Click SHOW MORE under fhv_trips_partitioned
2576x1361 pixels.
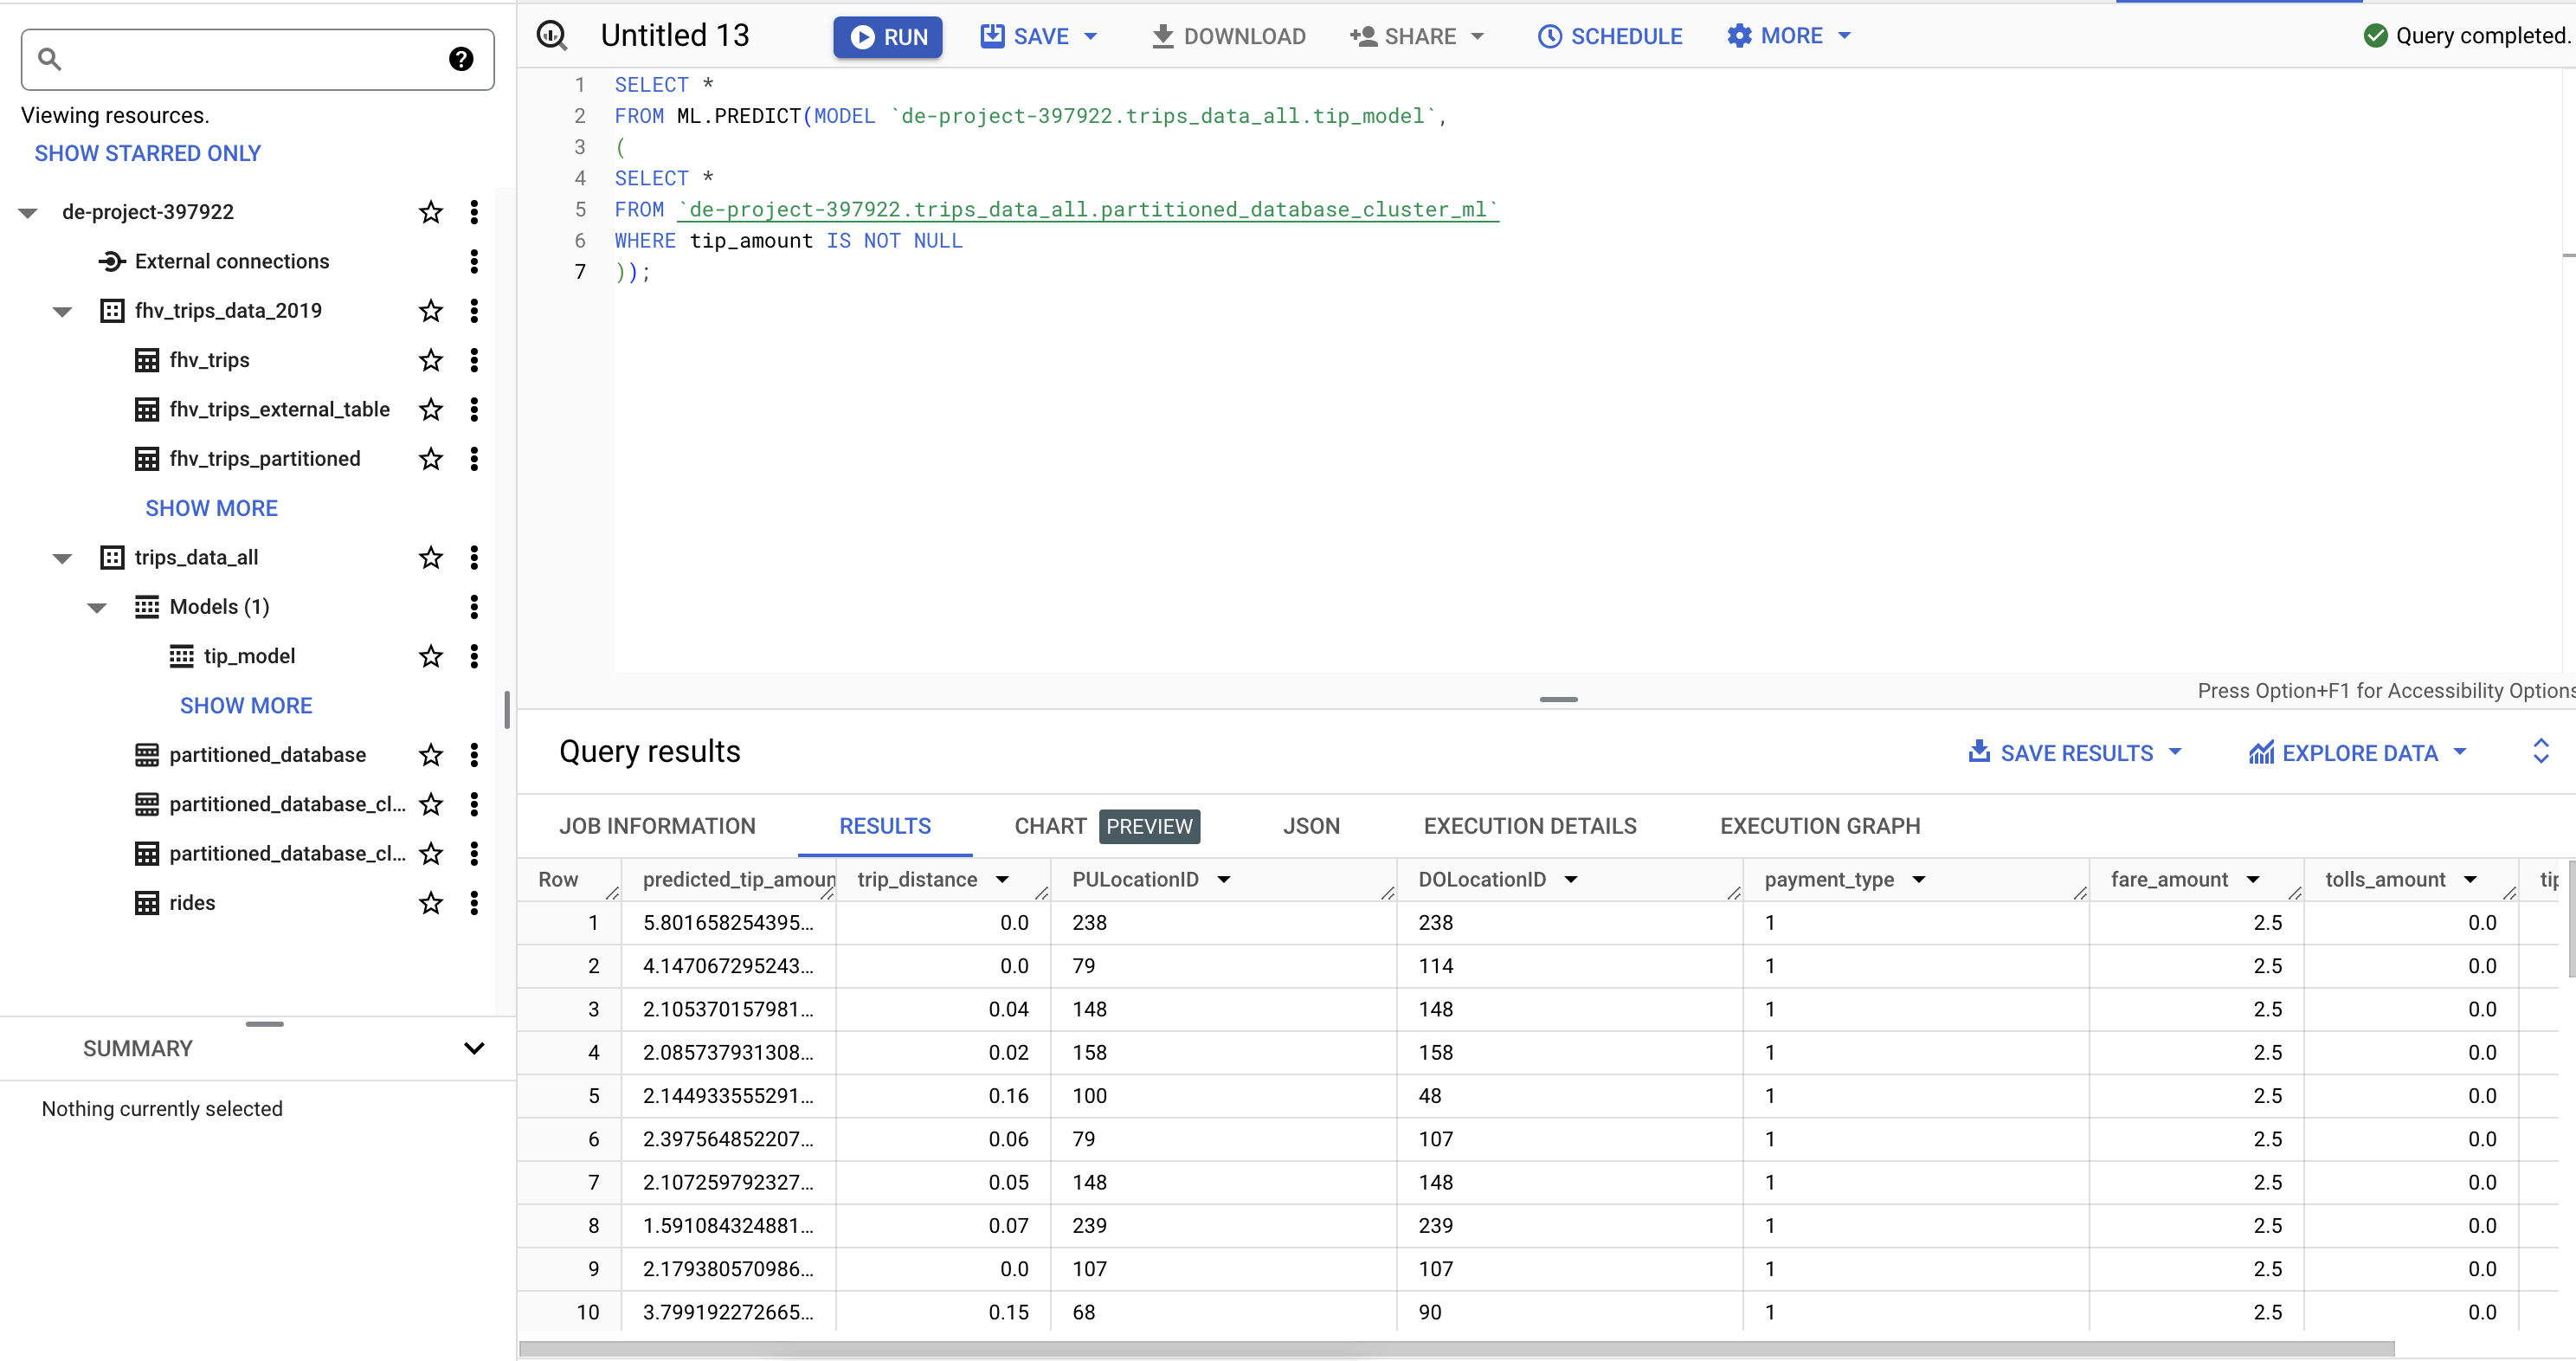(212, 509)
